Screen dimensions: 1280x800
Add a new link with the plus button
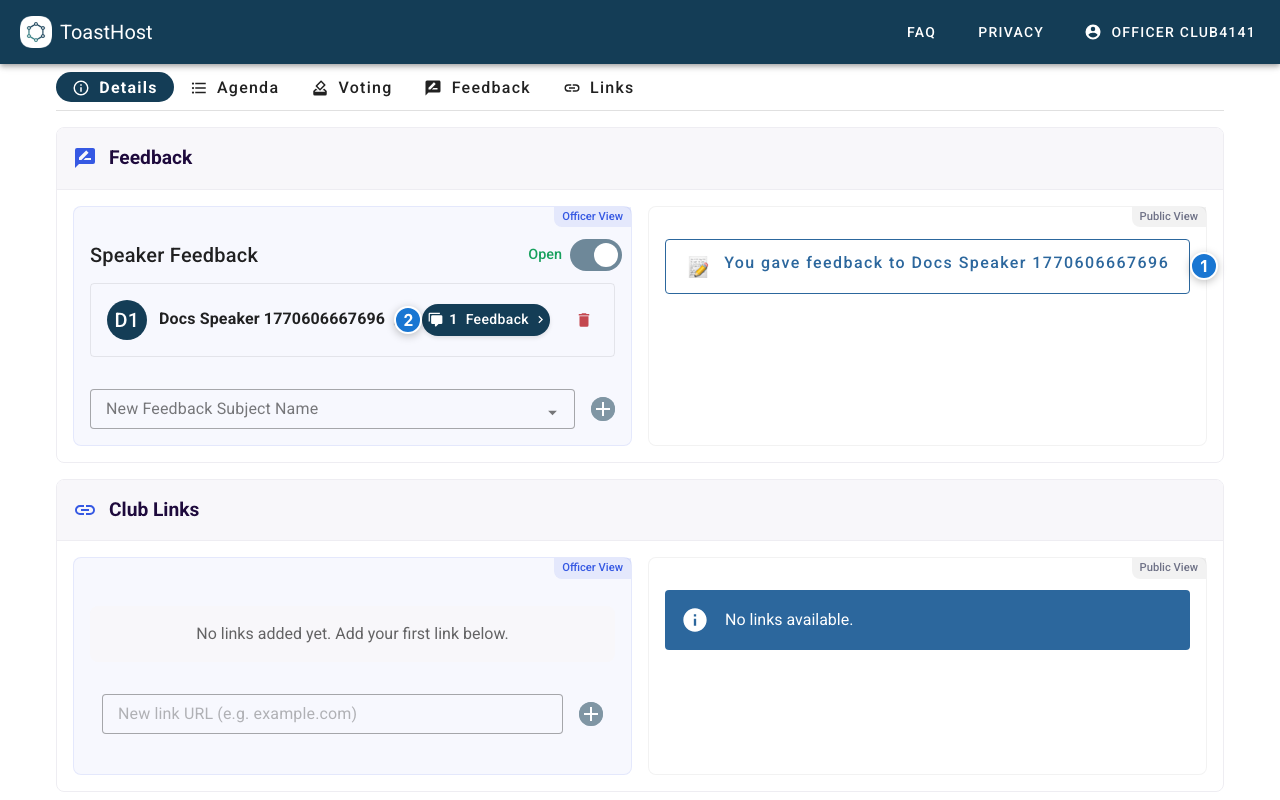coord(590,714)
